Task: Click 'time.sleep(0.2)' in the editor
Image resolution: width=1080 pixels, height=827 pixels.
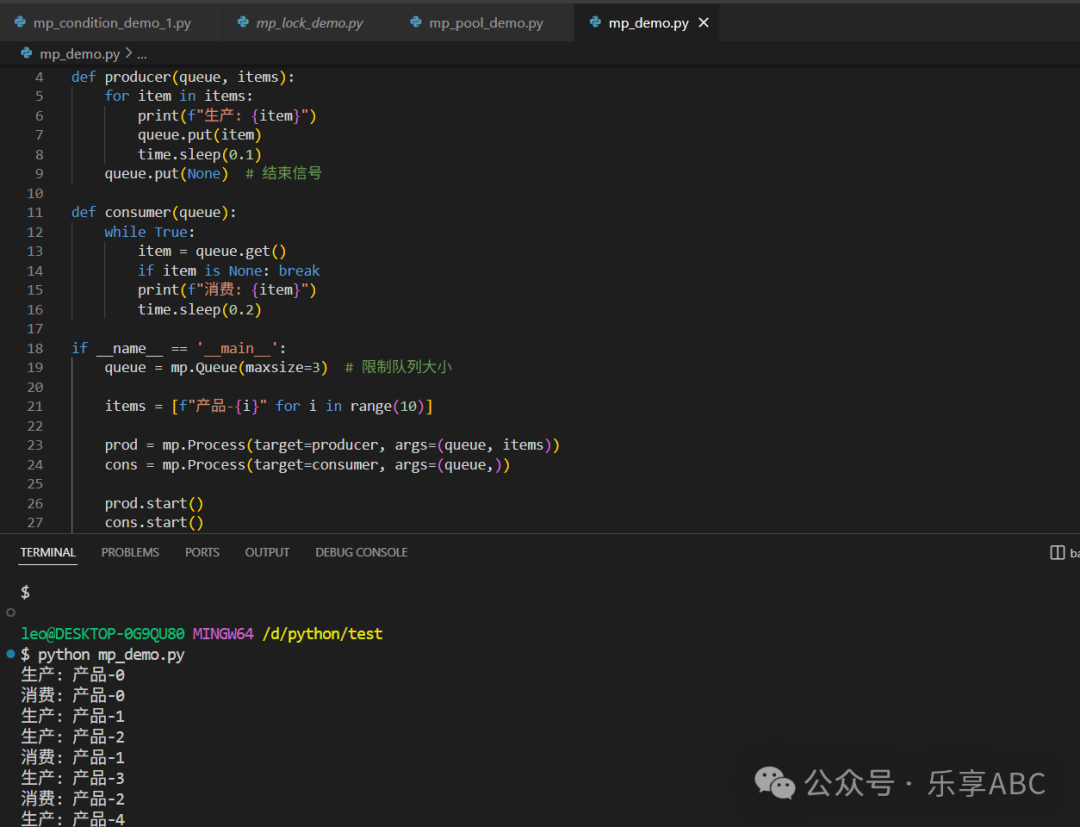Action: tap(200, 309)
